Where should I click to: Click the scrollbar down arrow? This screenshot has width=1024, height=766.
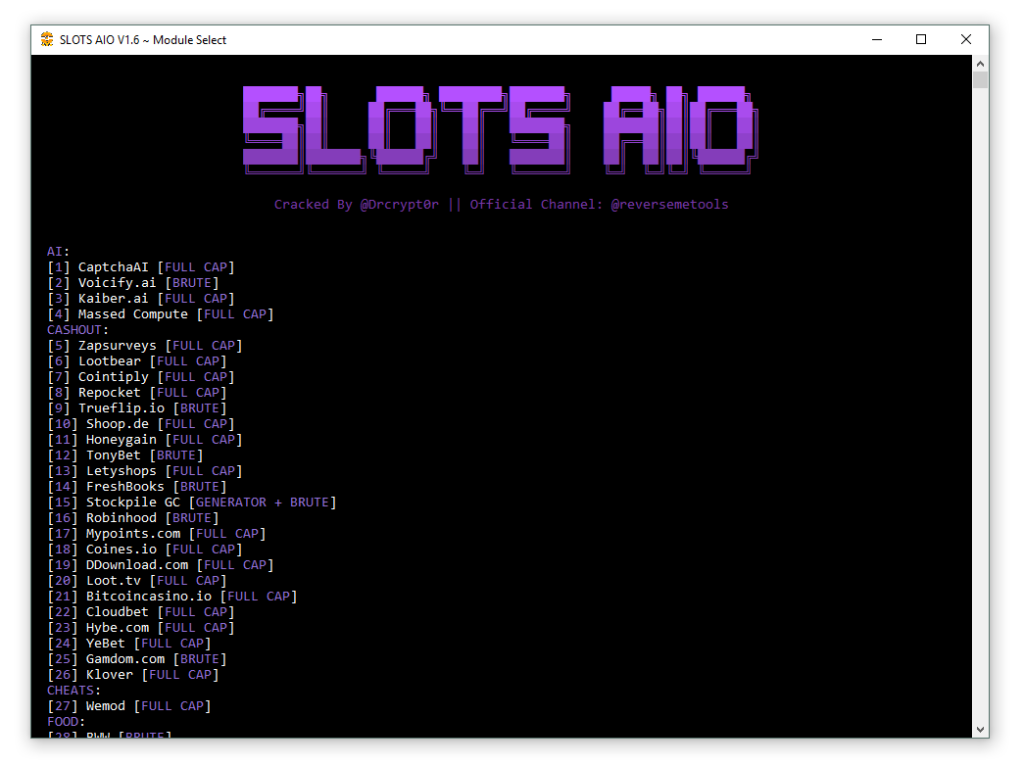982,730
